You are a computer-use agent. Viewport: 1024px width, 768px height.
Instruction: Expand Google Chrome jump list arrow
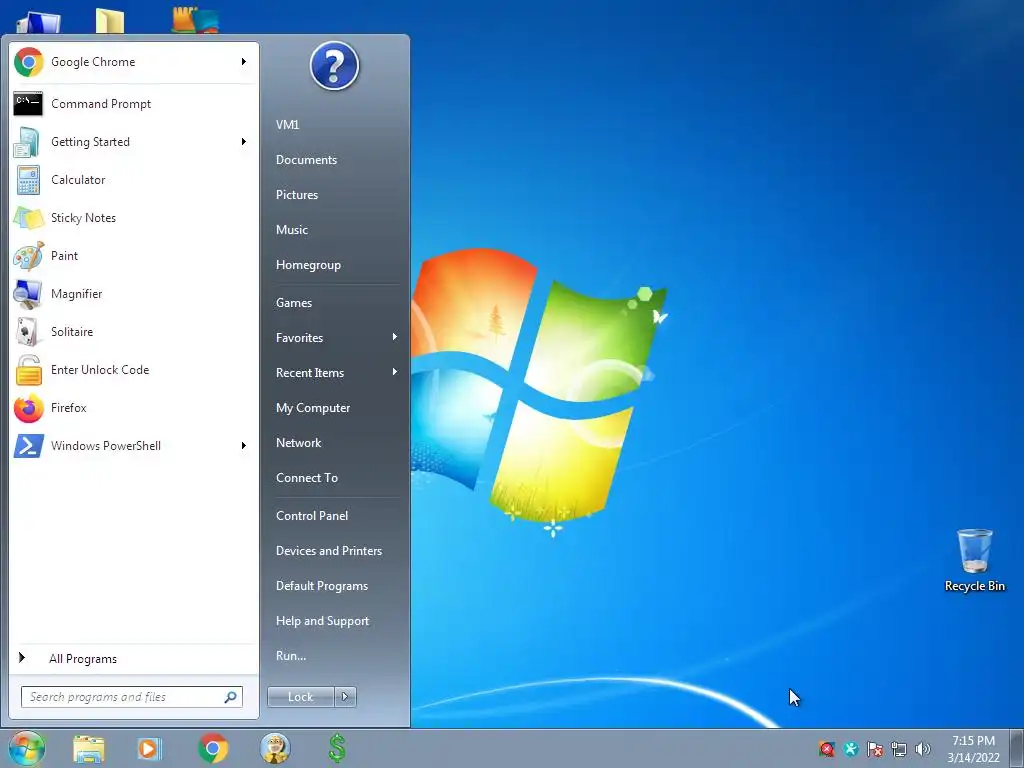pyautogui.click(x=244, y=61)
